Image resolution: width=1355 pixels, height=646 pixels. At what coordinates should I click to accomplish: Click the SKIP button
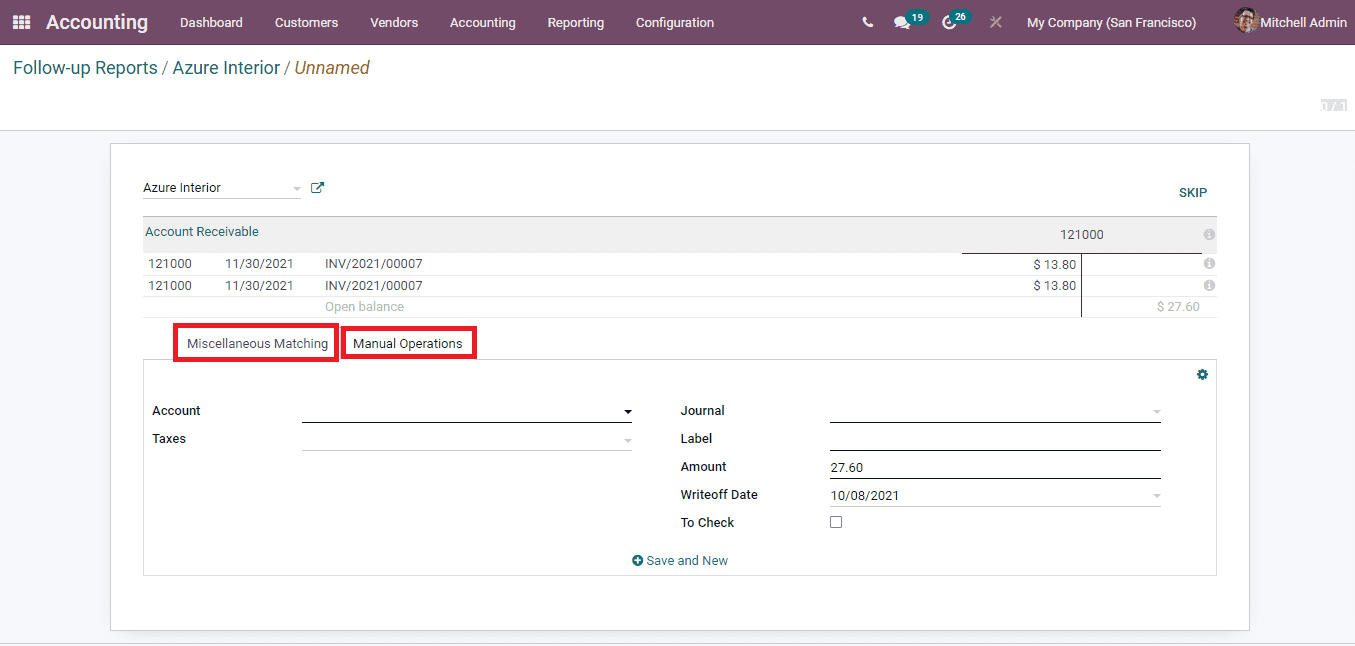tap(1192, 192)
